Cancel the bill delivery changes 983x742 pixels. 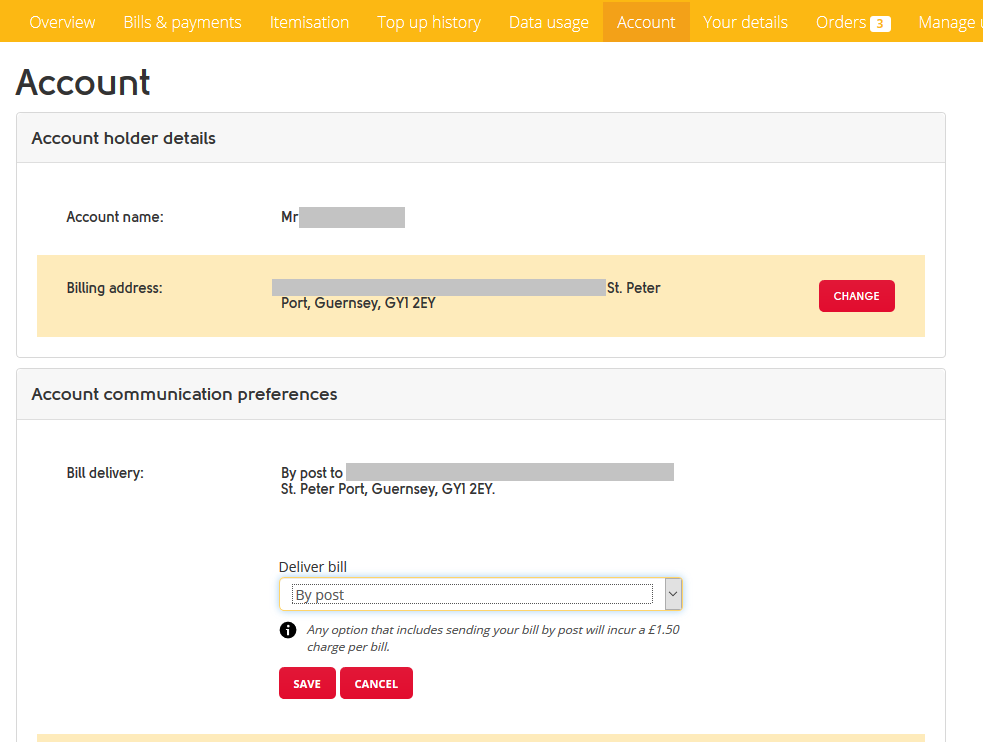376,684
